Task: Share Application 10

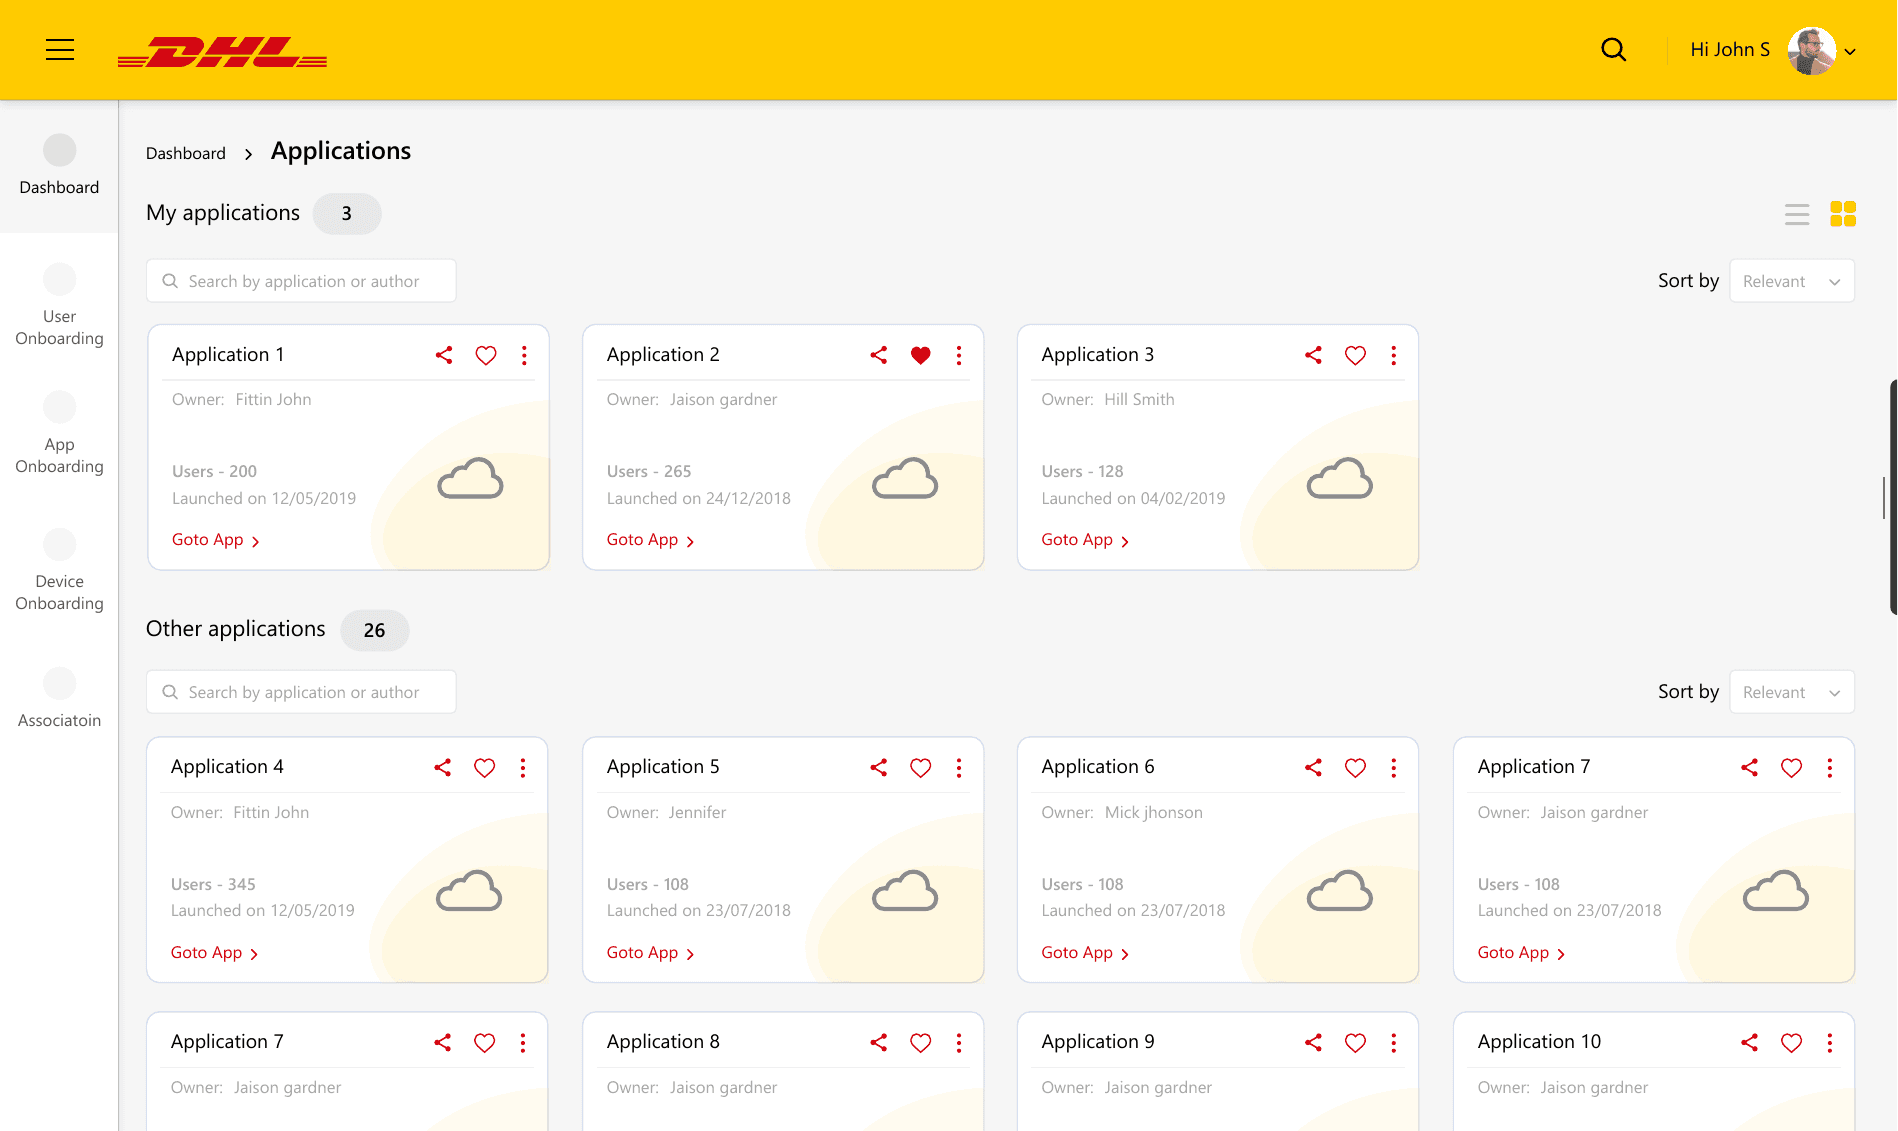Action: [1749, 1042]
